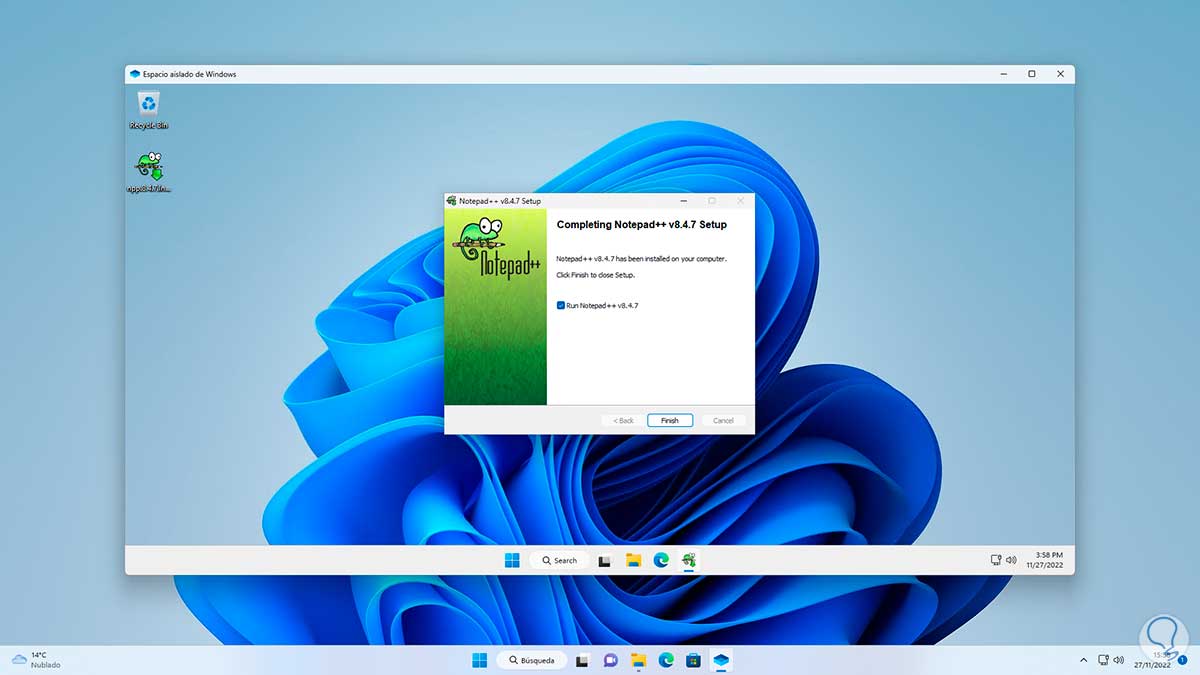This screenshot has height=675, width=1200.
Task: Click the Windows Sandbox title bar icon
Action: (135, 74)
